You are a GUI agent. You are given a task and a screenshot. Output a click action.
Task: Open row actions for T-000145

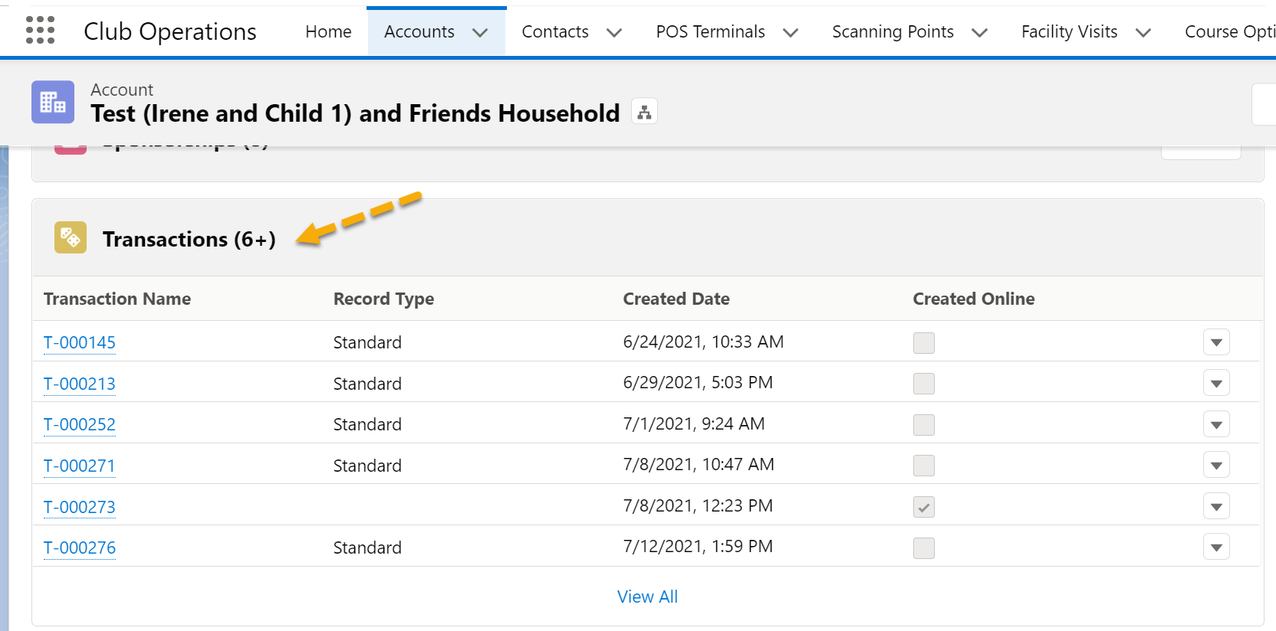[x=1215, y=342]
